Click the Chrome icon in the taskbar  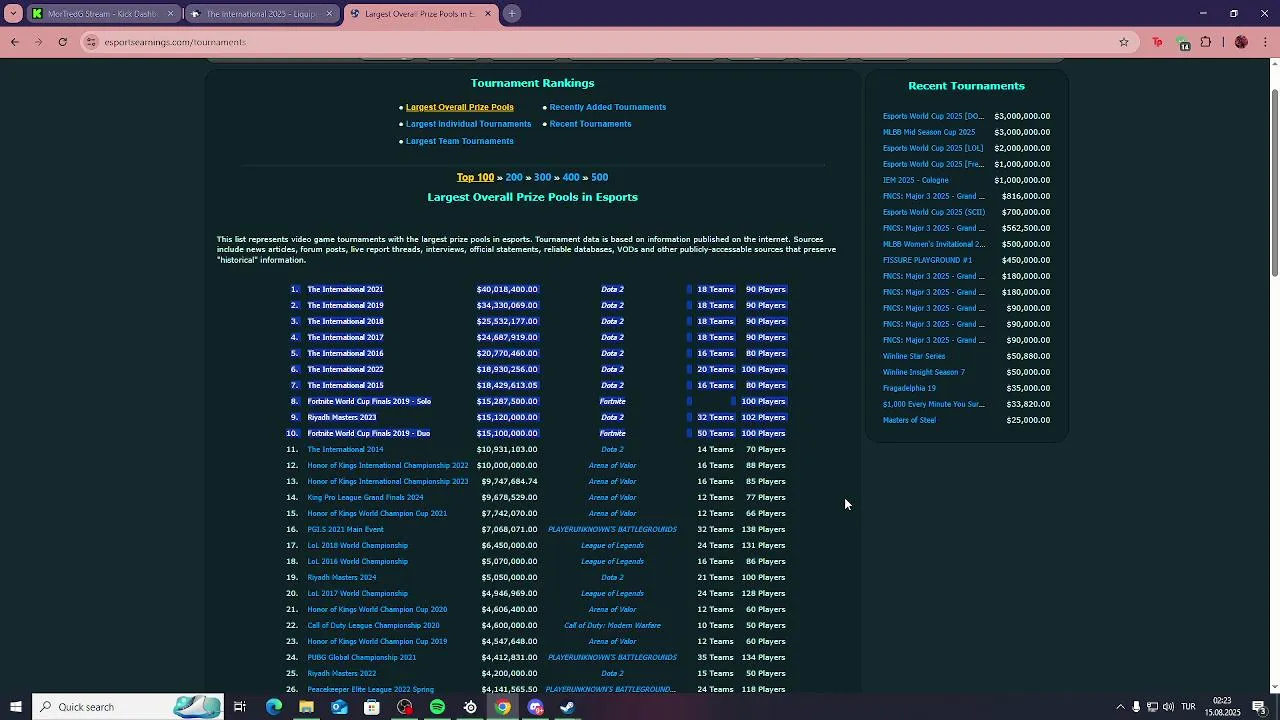point(503,707)
